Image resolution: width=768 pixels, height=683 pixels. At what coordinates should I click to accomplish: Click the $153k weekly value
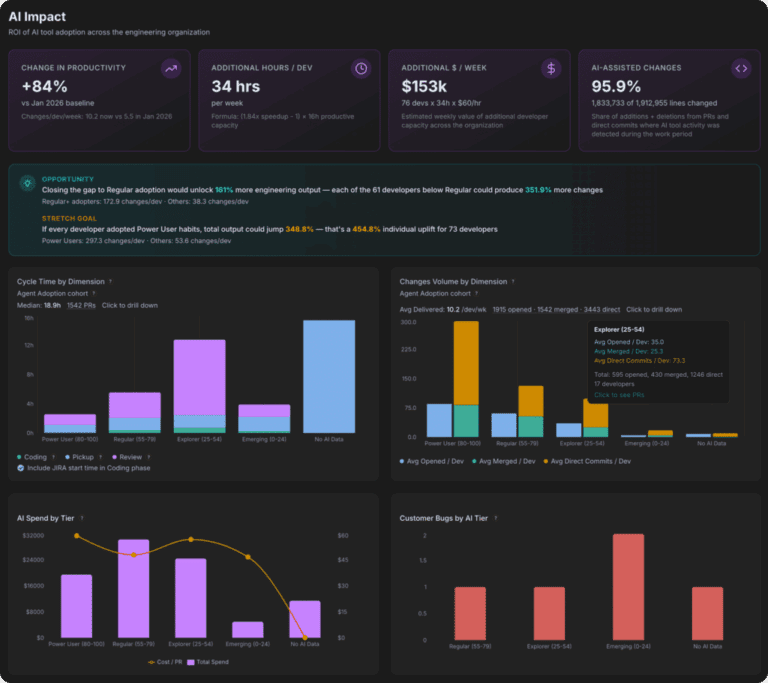point(424,87)
